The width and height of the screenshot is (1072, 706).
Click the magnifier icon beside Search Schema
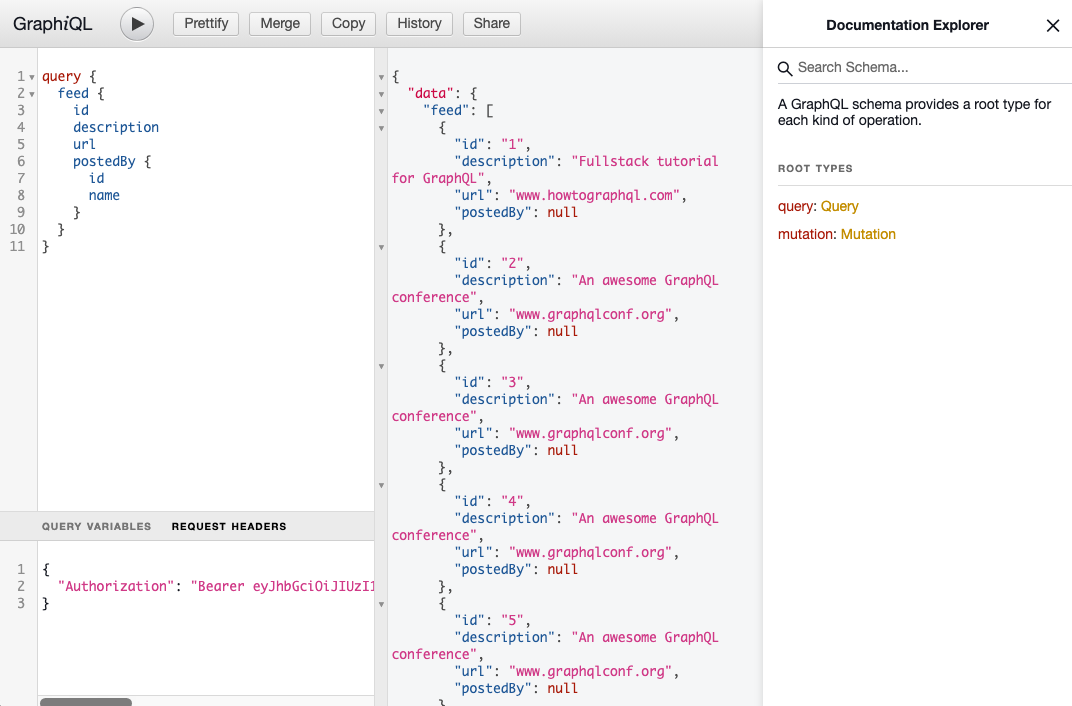(785, 68)
